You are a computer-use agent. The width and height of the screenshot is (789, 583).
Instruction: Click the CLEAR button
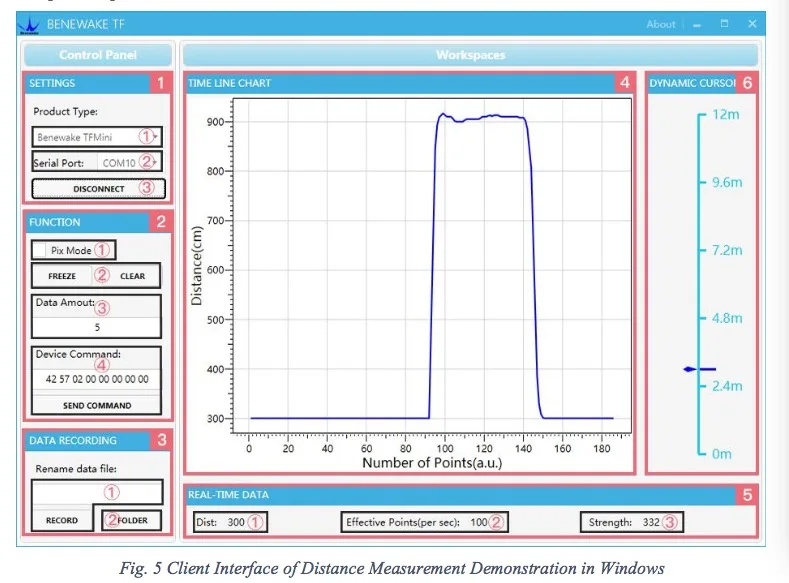[x=132, y=276]
